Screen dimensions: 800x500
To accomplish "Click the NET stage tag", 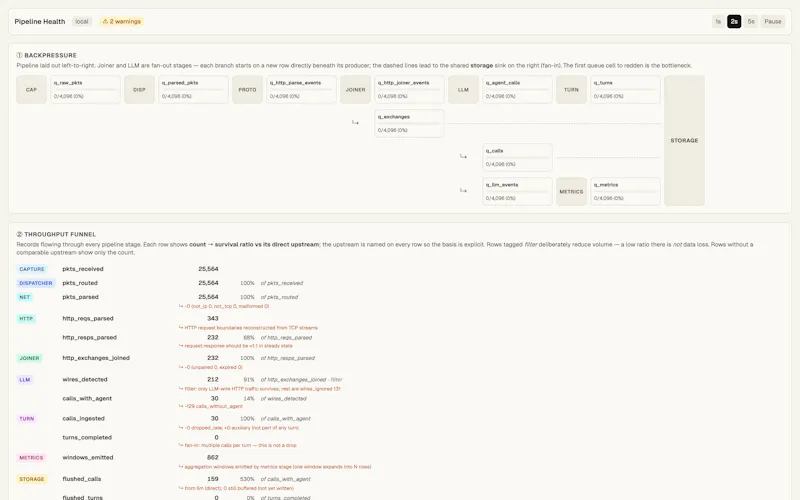I will 24,297.
